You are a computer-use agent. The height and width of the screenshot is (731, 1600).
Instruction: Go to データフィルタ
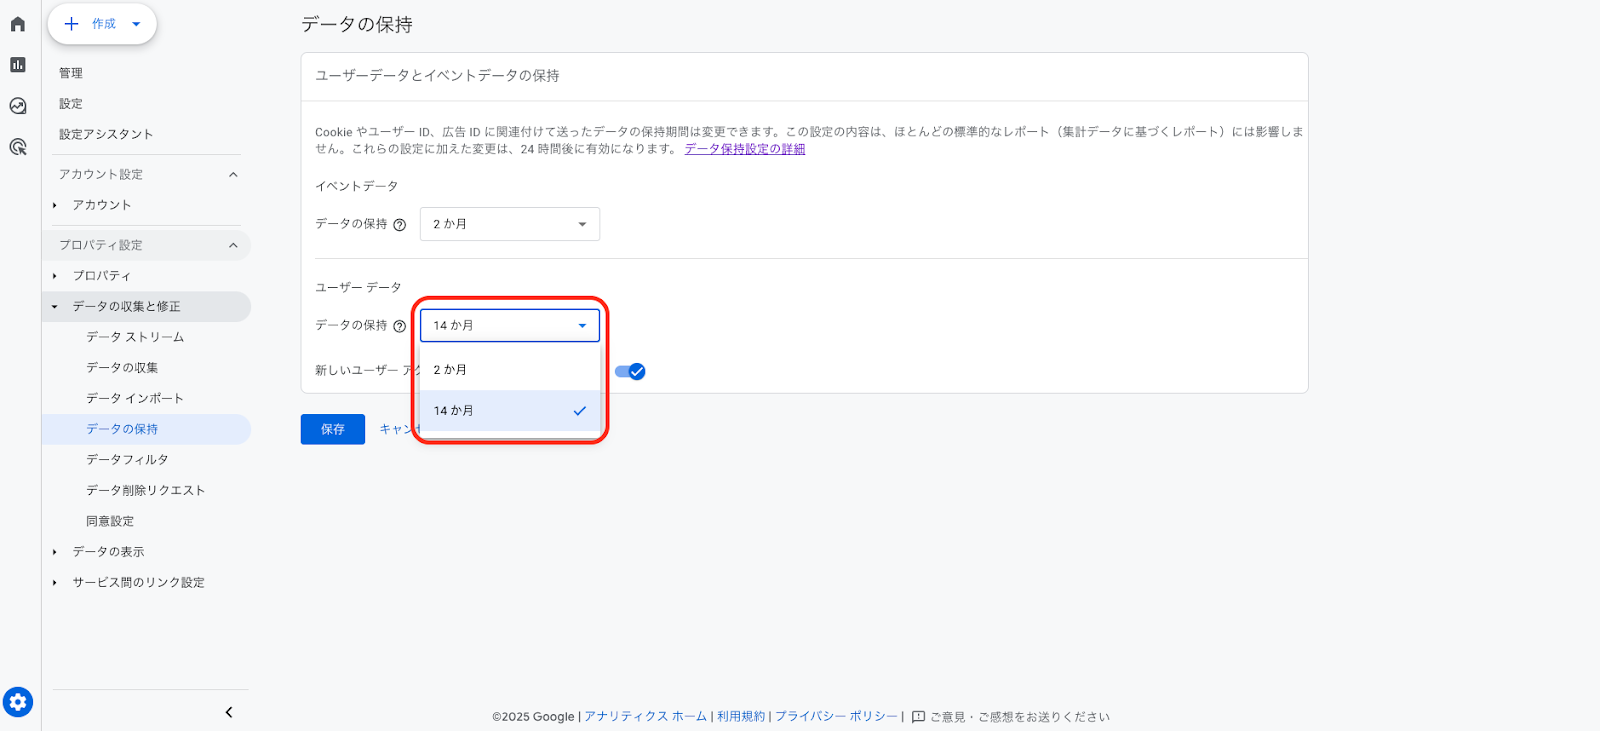127,460
